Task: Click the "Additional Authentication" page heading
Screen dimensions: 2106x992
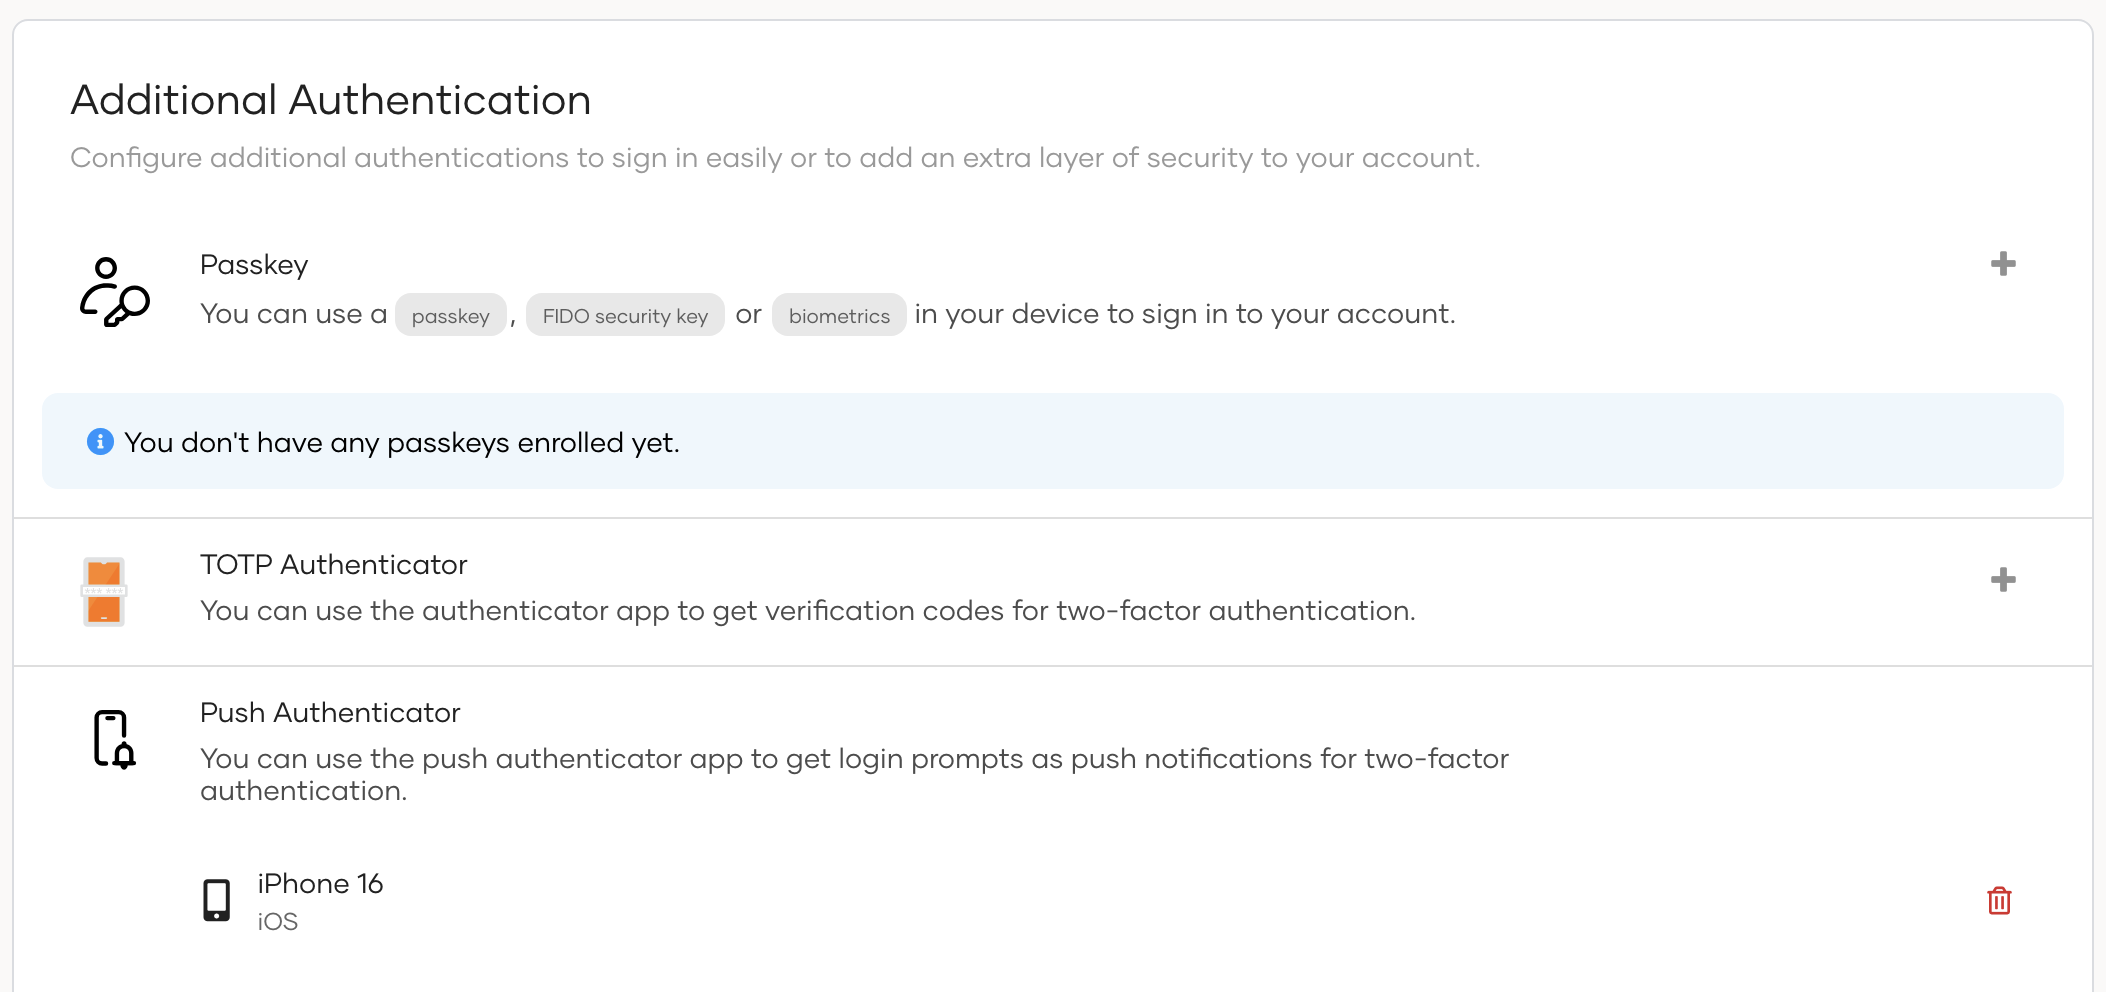Action: pyautogui.click(x=330, y=99)
